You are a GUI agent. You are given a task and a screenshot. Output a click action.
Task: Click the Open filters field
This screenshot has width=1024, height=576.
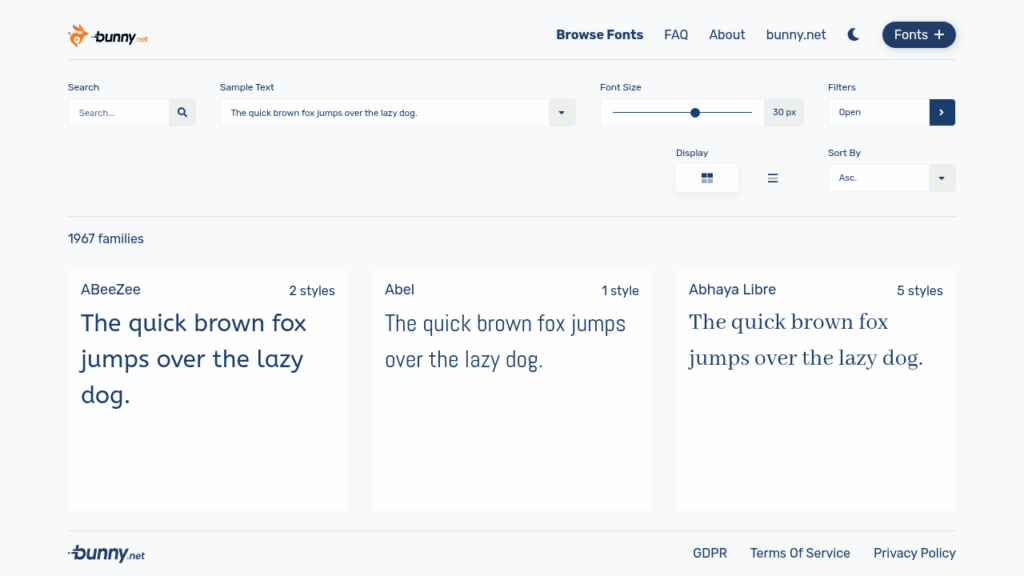pyautogui.click(x=879, y=112)
